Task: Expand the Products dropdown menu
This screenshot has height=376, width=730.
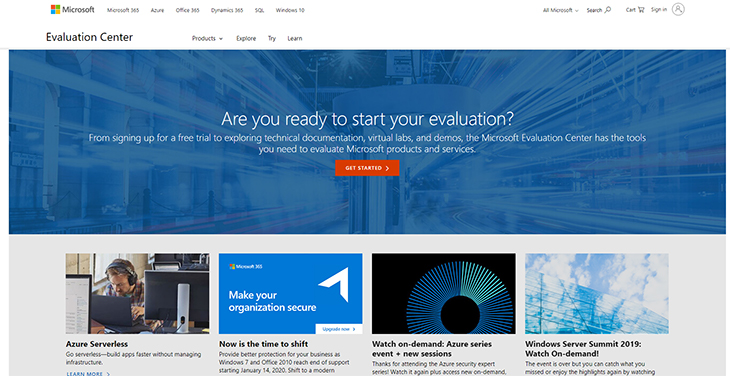Action: point(207,39)
